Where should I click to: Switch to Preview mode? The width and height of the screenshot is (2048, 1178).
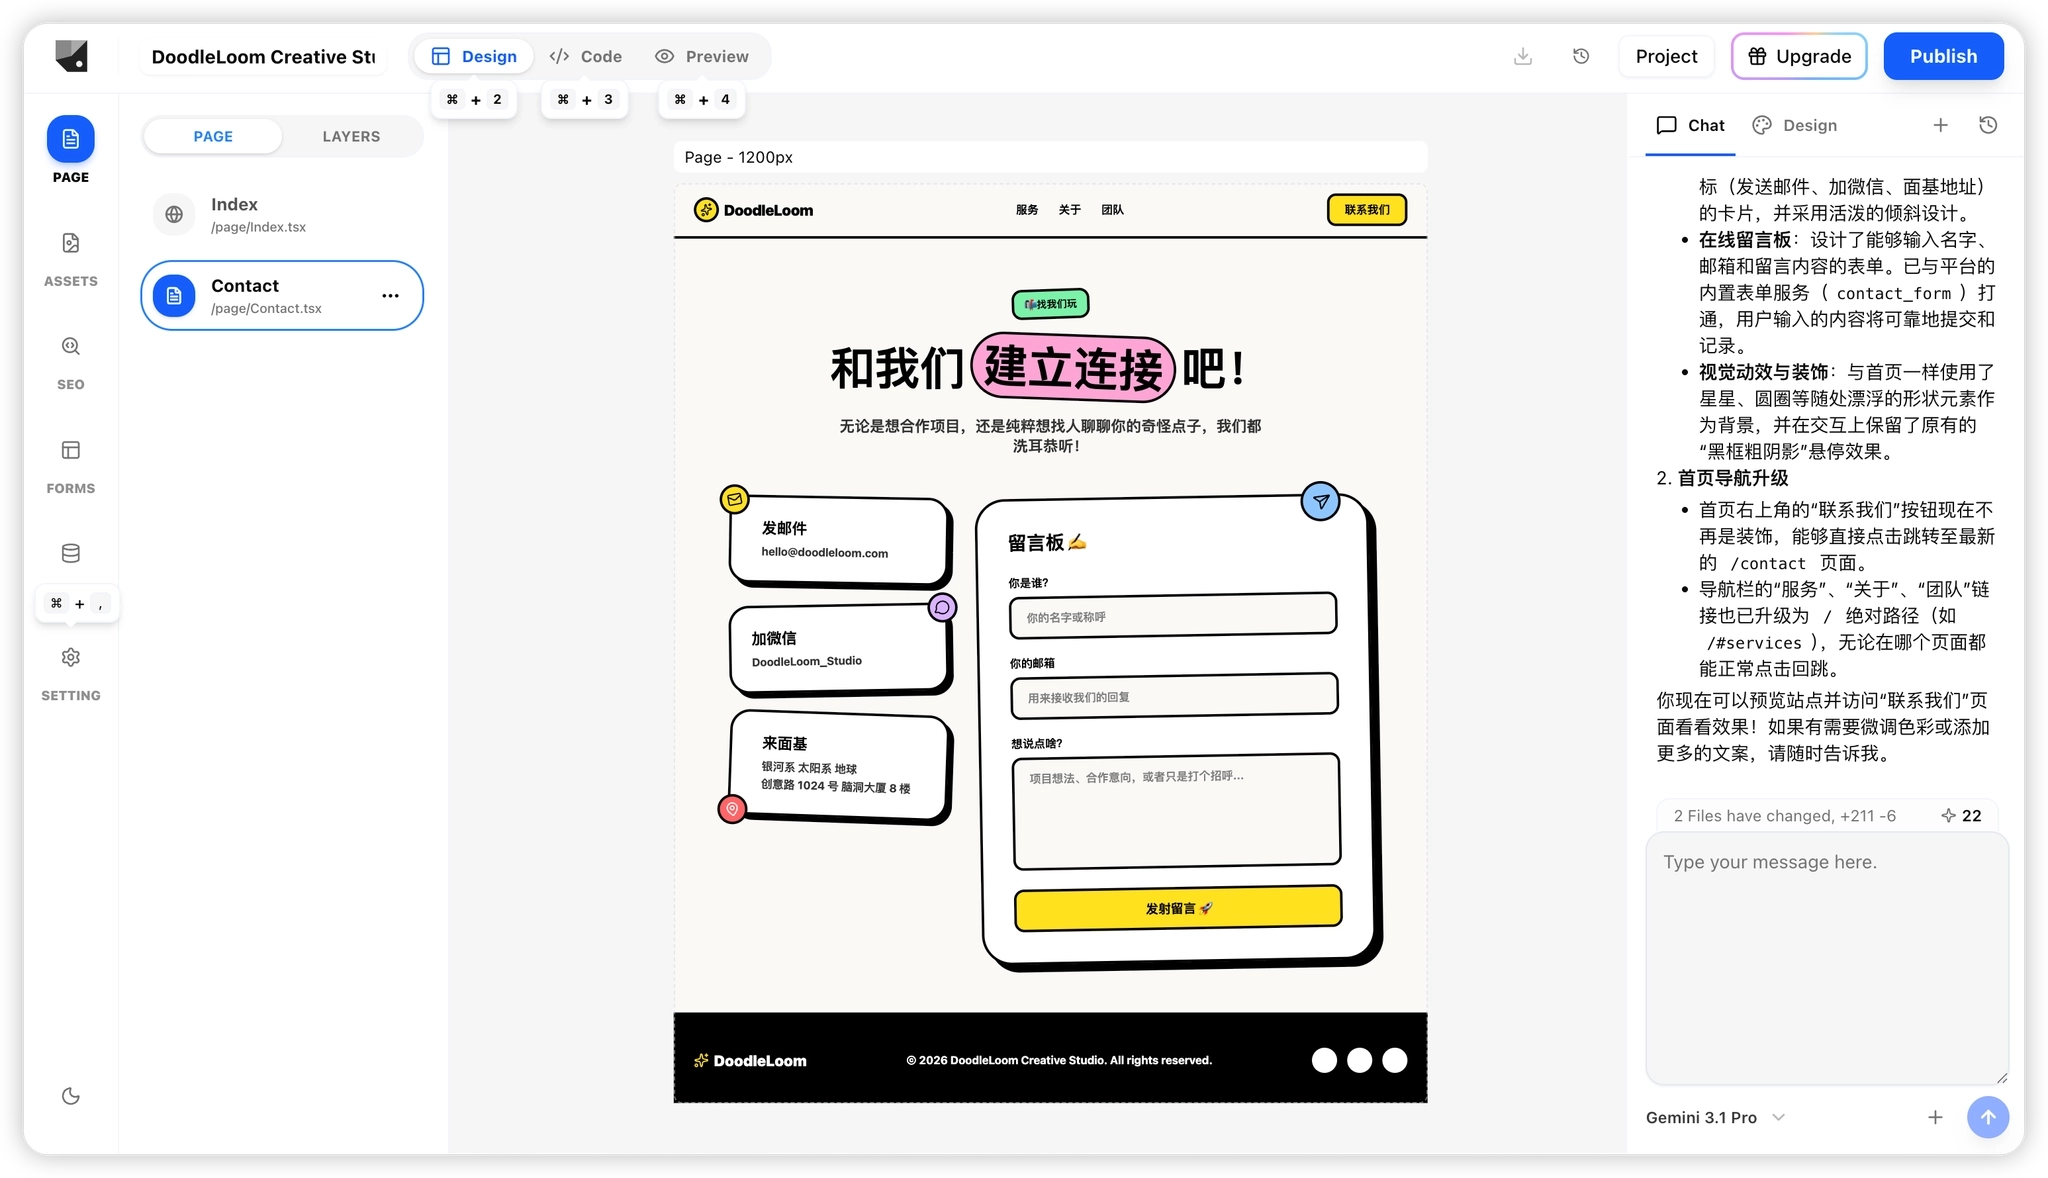pyautogui.click(x=702, y=56)
